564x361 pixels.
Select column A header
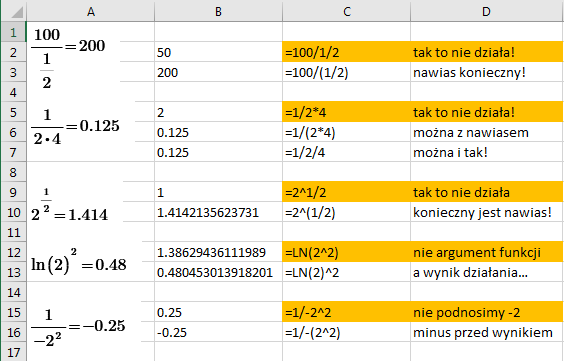pyautogui.click(x=91, y=12)
